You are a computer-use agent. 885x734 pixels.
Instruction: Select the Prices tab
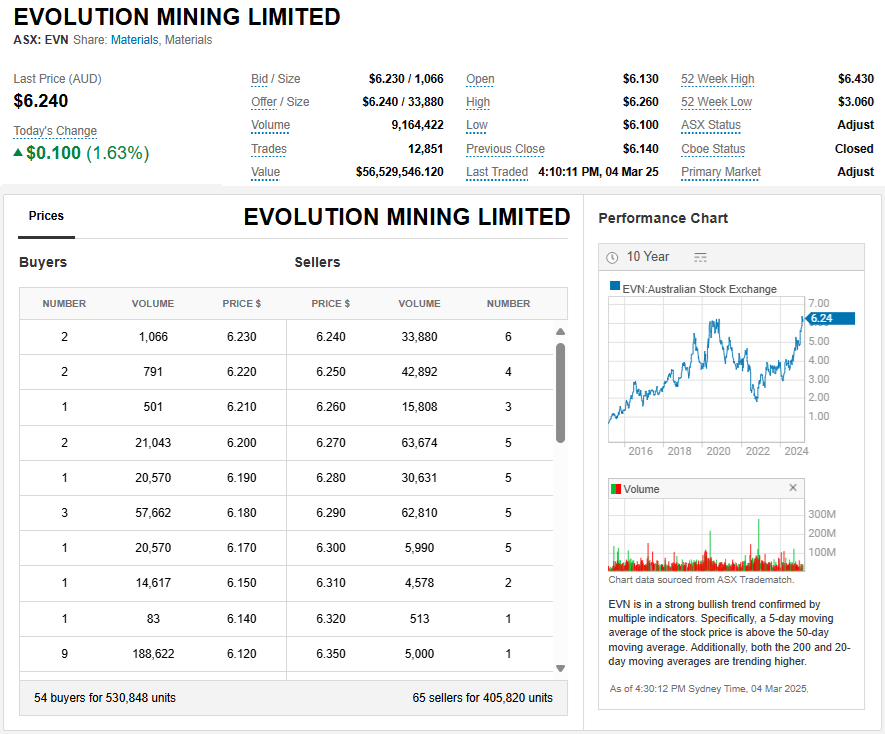click(x=46, y=216)
